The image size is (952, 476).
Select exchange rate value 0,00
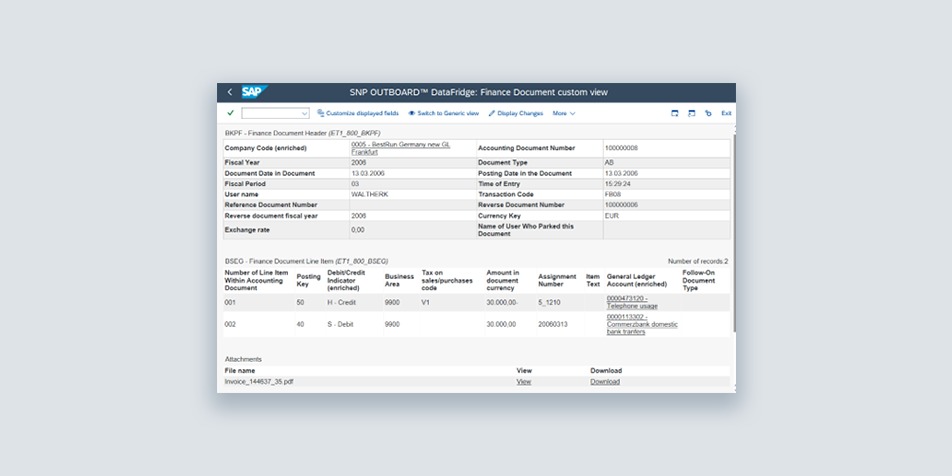click(x=358, y=230)
